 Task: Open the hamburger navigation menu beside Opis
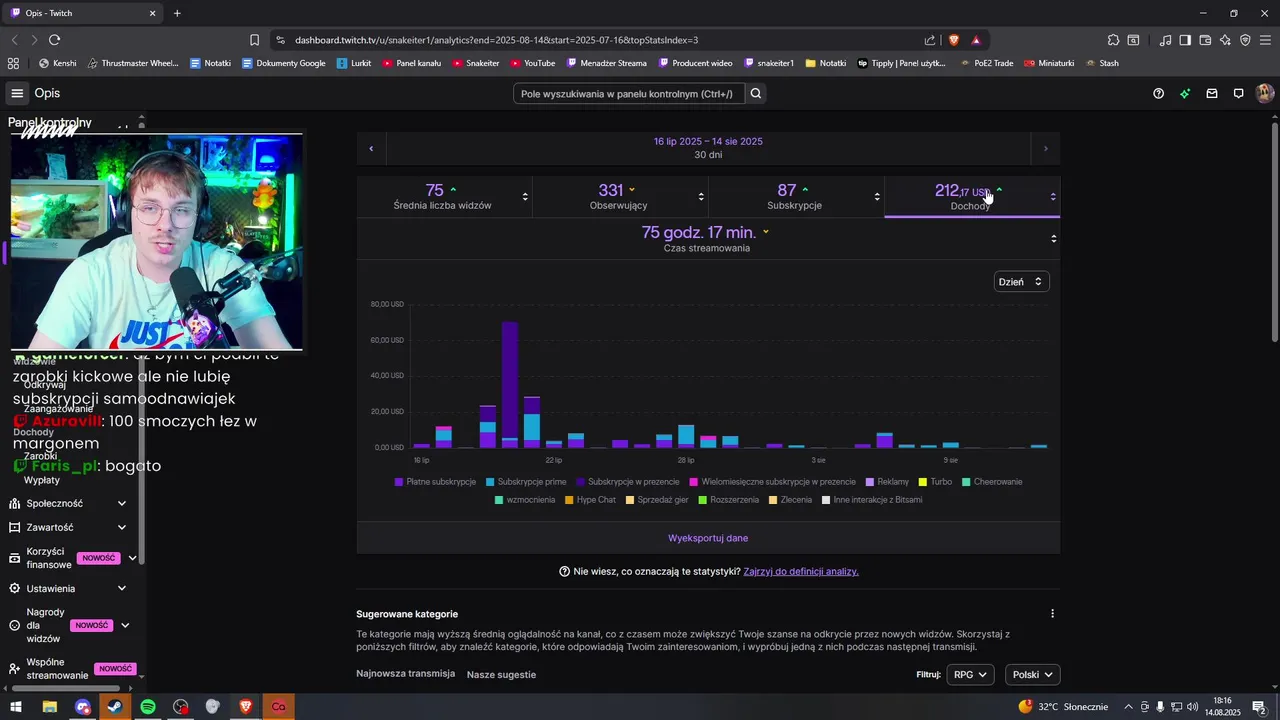pos(17,93)
